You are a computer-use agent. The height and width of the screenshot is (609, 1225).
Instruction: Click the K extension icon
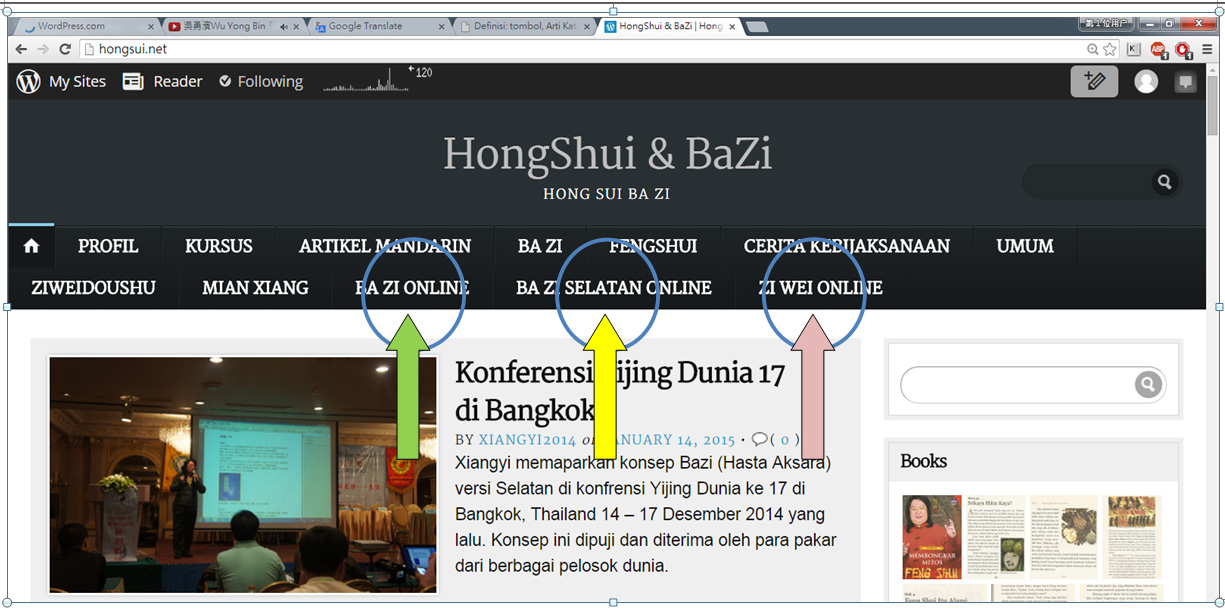coord(1133,48)
